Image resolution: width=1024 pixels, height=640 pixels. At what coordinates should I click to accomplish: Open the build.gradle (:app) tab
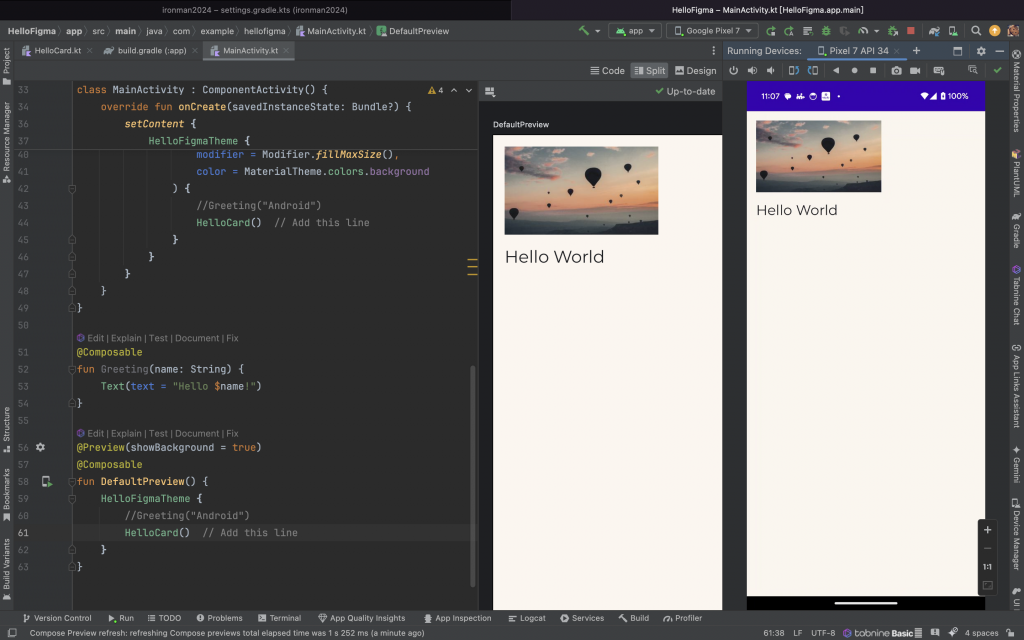pyautogui.click(x=152, y=50)
